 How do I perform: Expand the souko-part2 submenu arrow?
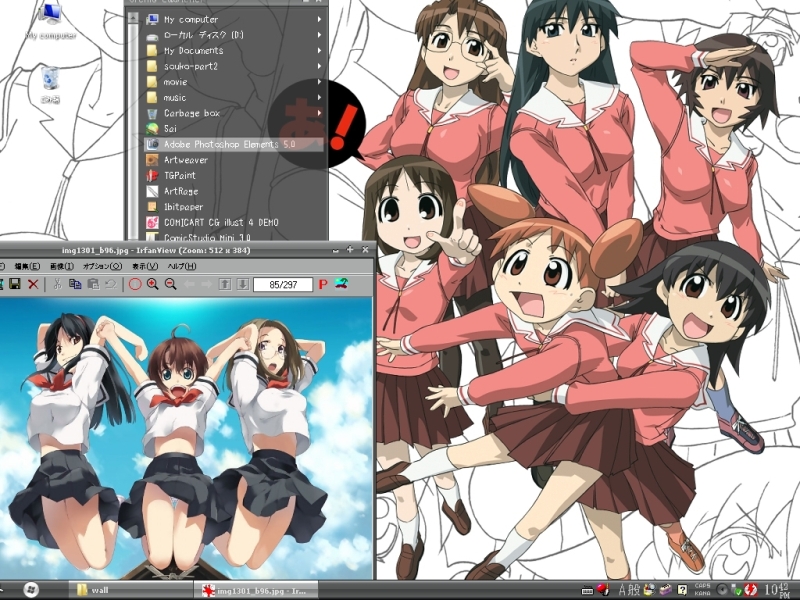coord(319,66)
